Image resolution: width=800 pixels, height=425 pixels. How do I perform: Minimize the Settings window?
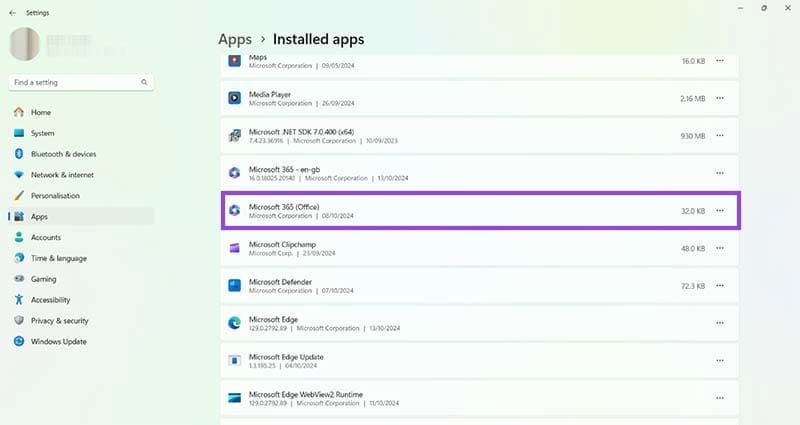(740, 8)
